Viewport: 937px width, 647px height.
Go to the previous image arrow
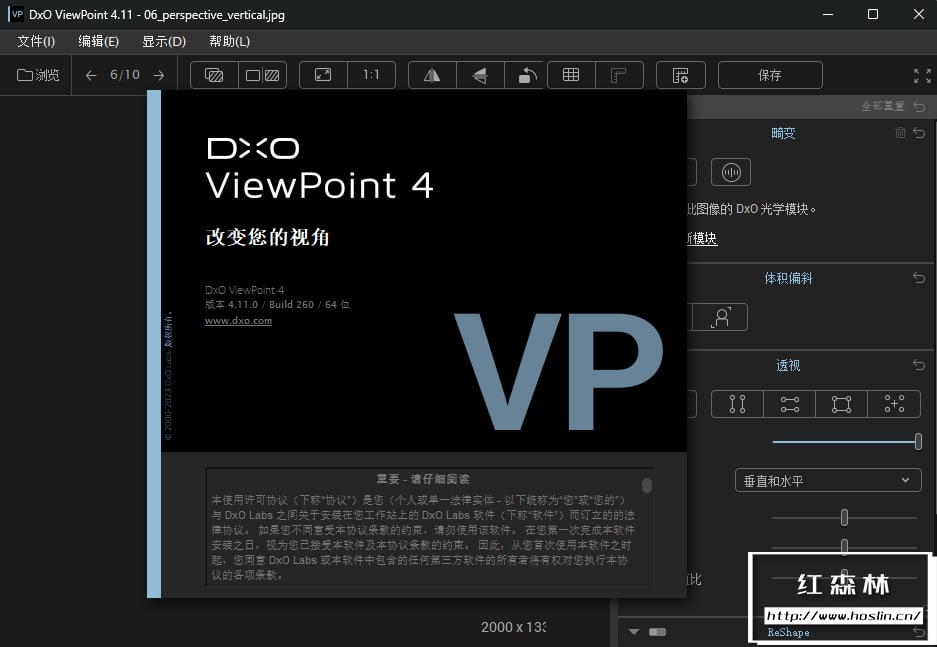click(x=91, y=75)
